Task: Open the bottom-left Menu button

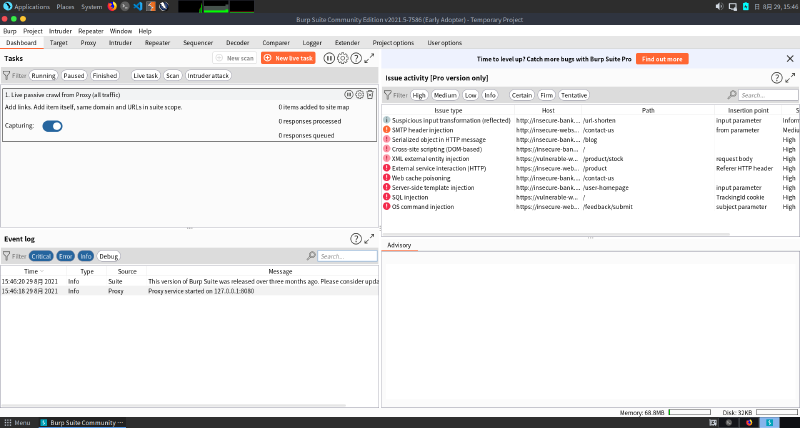Action: pyautogui.click(x=17, y=423)
